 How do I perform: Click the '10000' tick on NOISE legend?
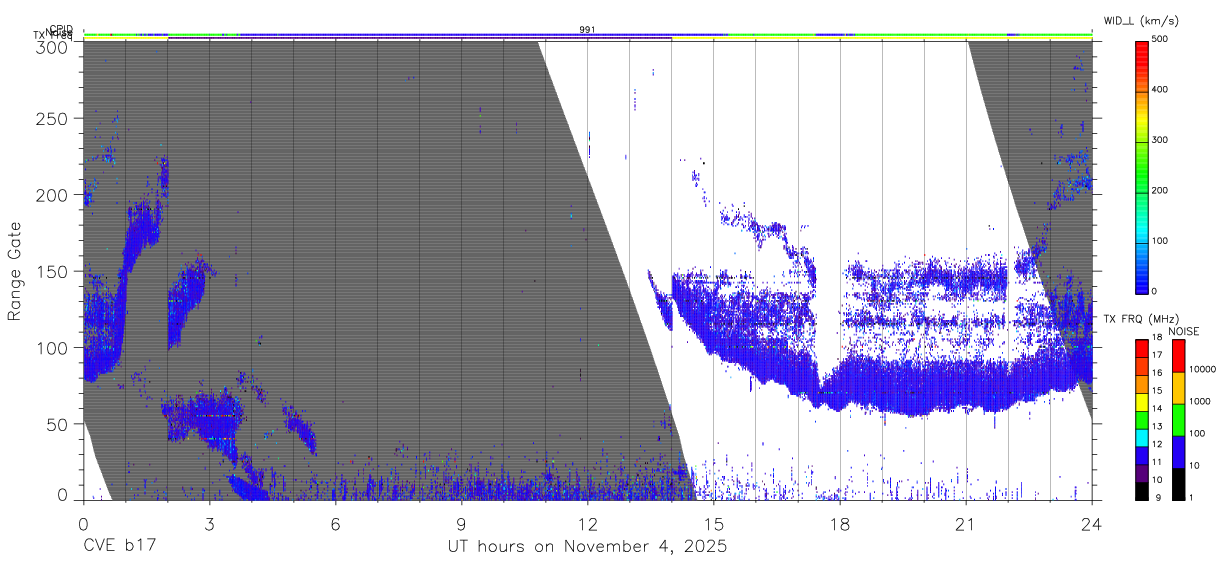tap(1203, 370)
